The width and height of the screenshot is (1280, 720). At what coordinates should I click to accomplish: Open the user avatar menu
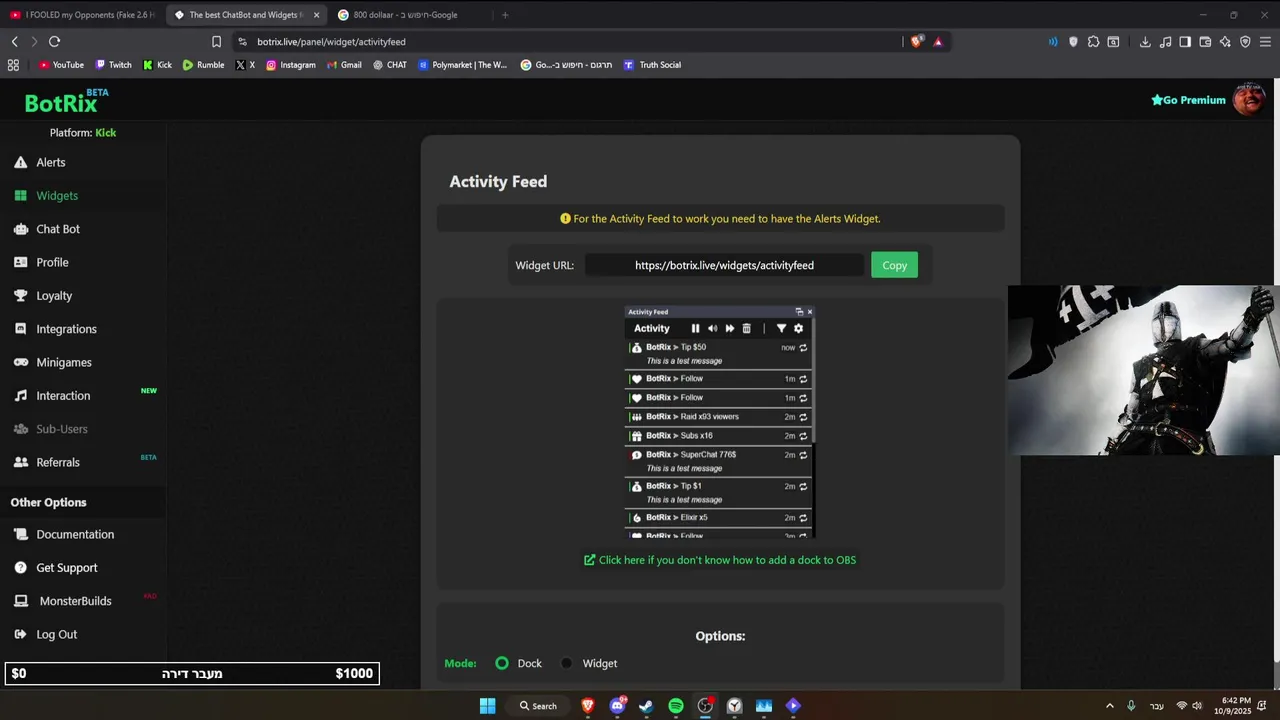tap(1248, 100)
